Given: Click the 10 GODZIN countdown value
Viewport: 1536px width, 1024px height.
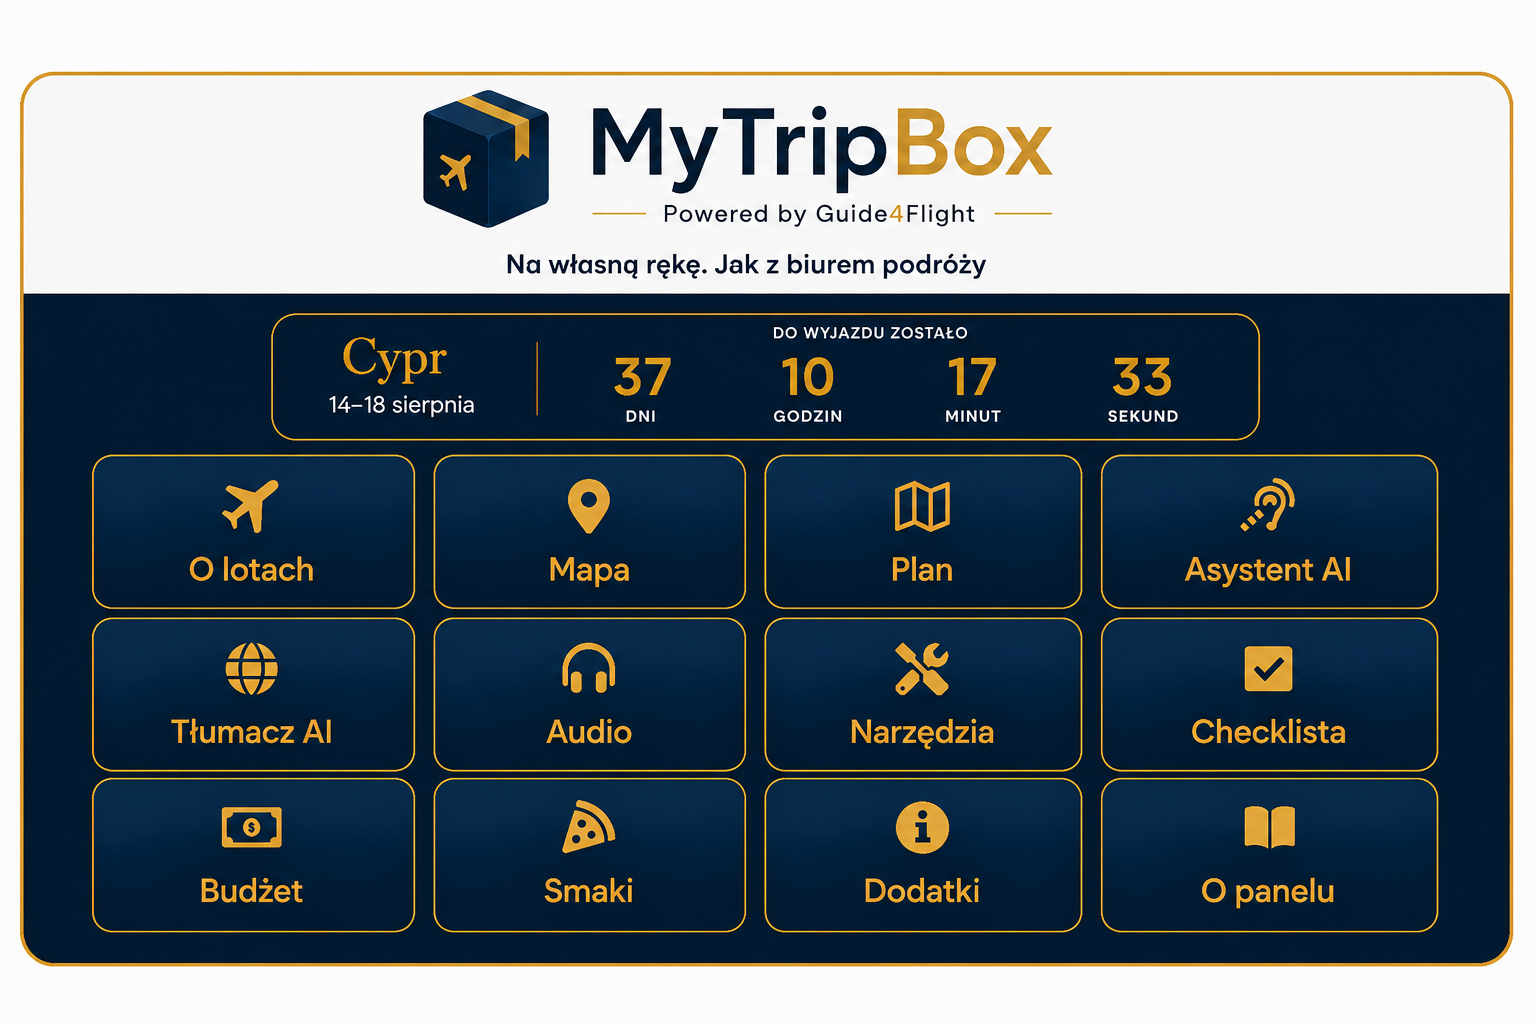Looking at the screenshot, I should click(x=808, y=389).
